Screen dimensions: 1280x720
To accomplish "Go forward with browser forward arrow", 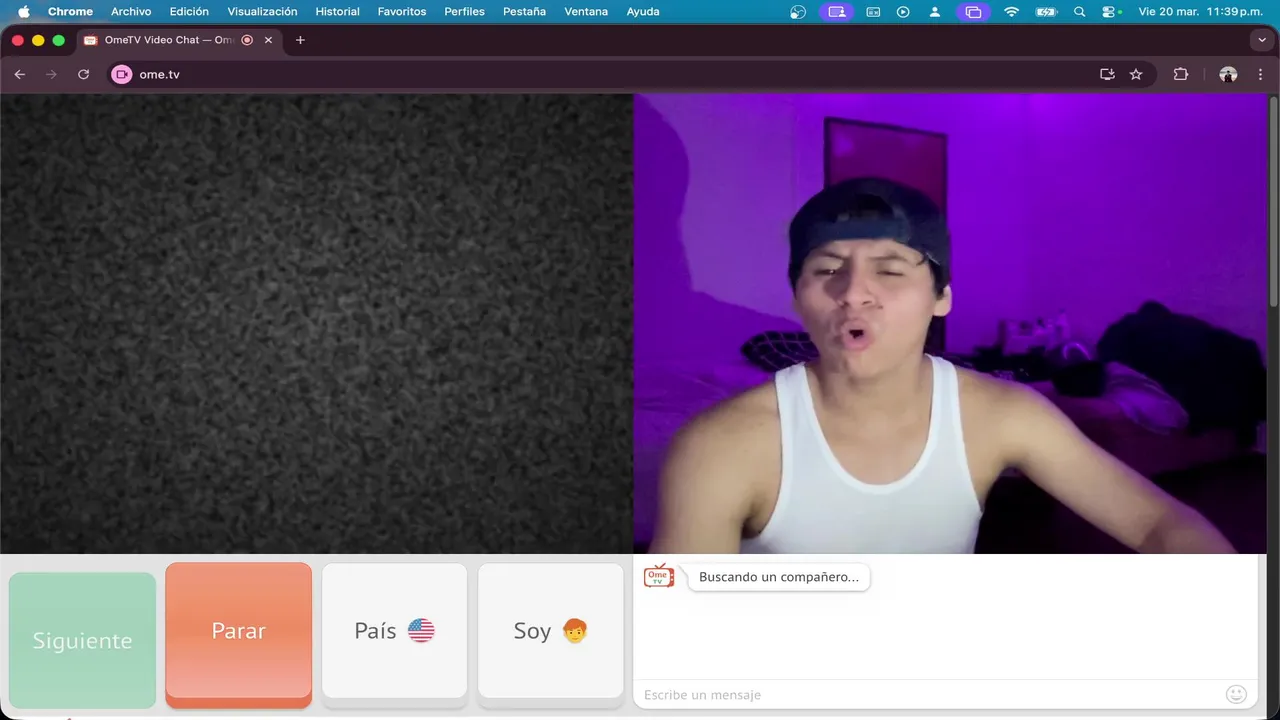I will click(x=52, y=74).
